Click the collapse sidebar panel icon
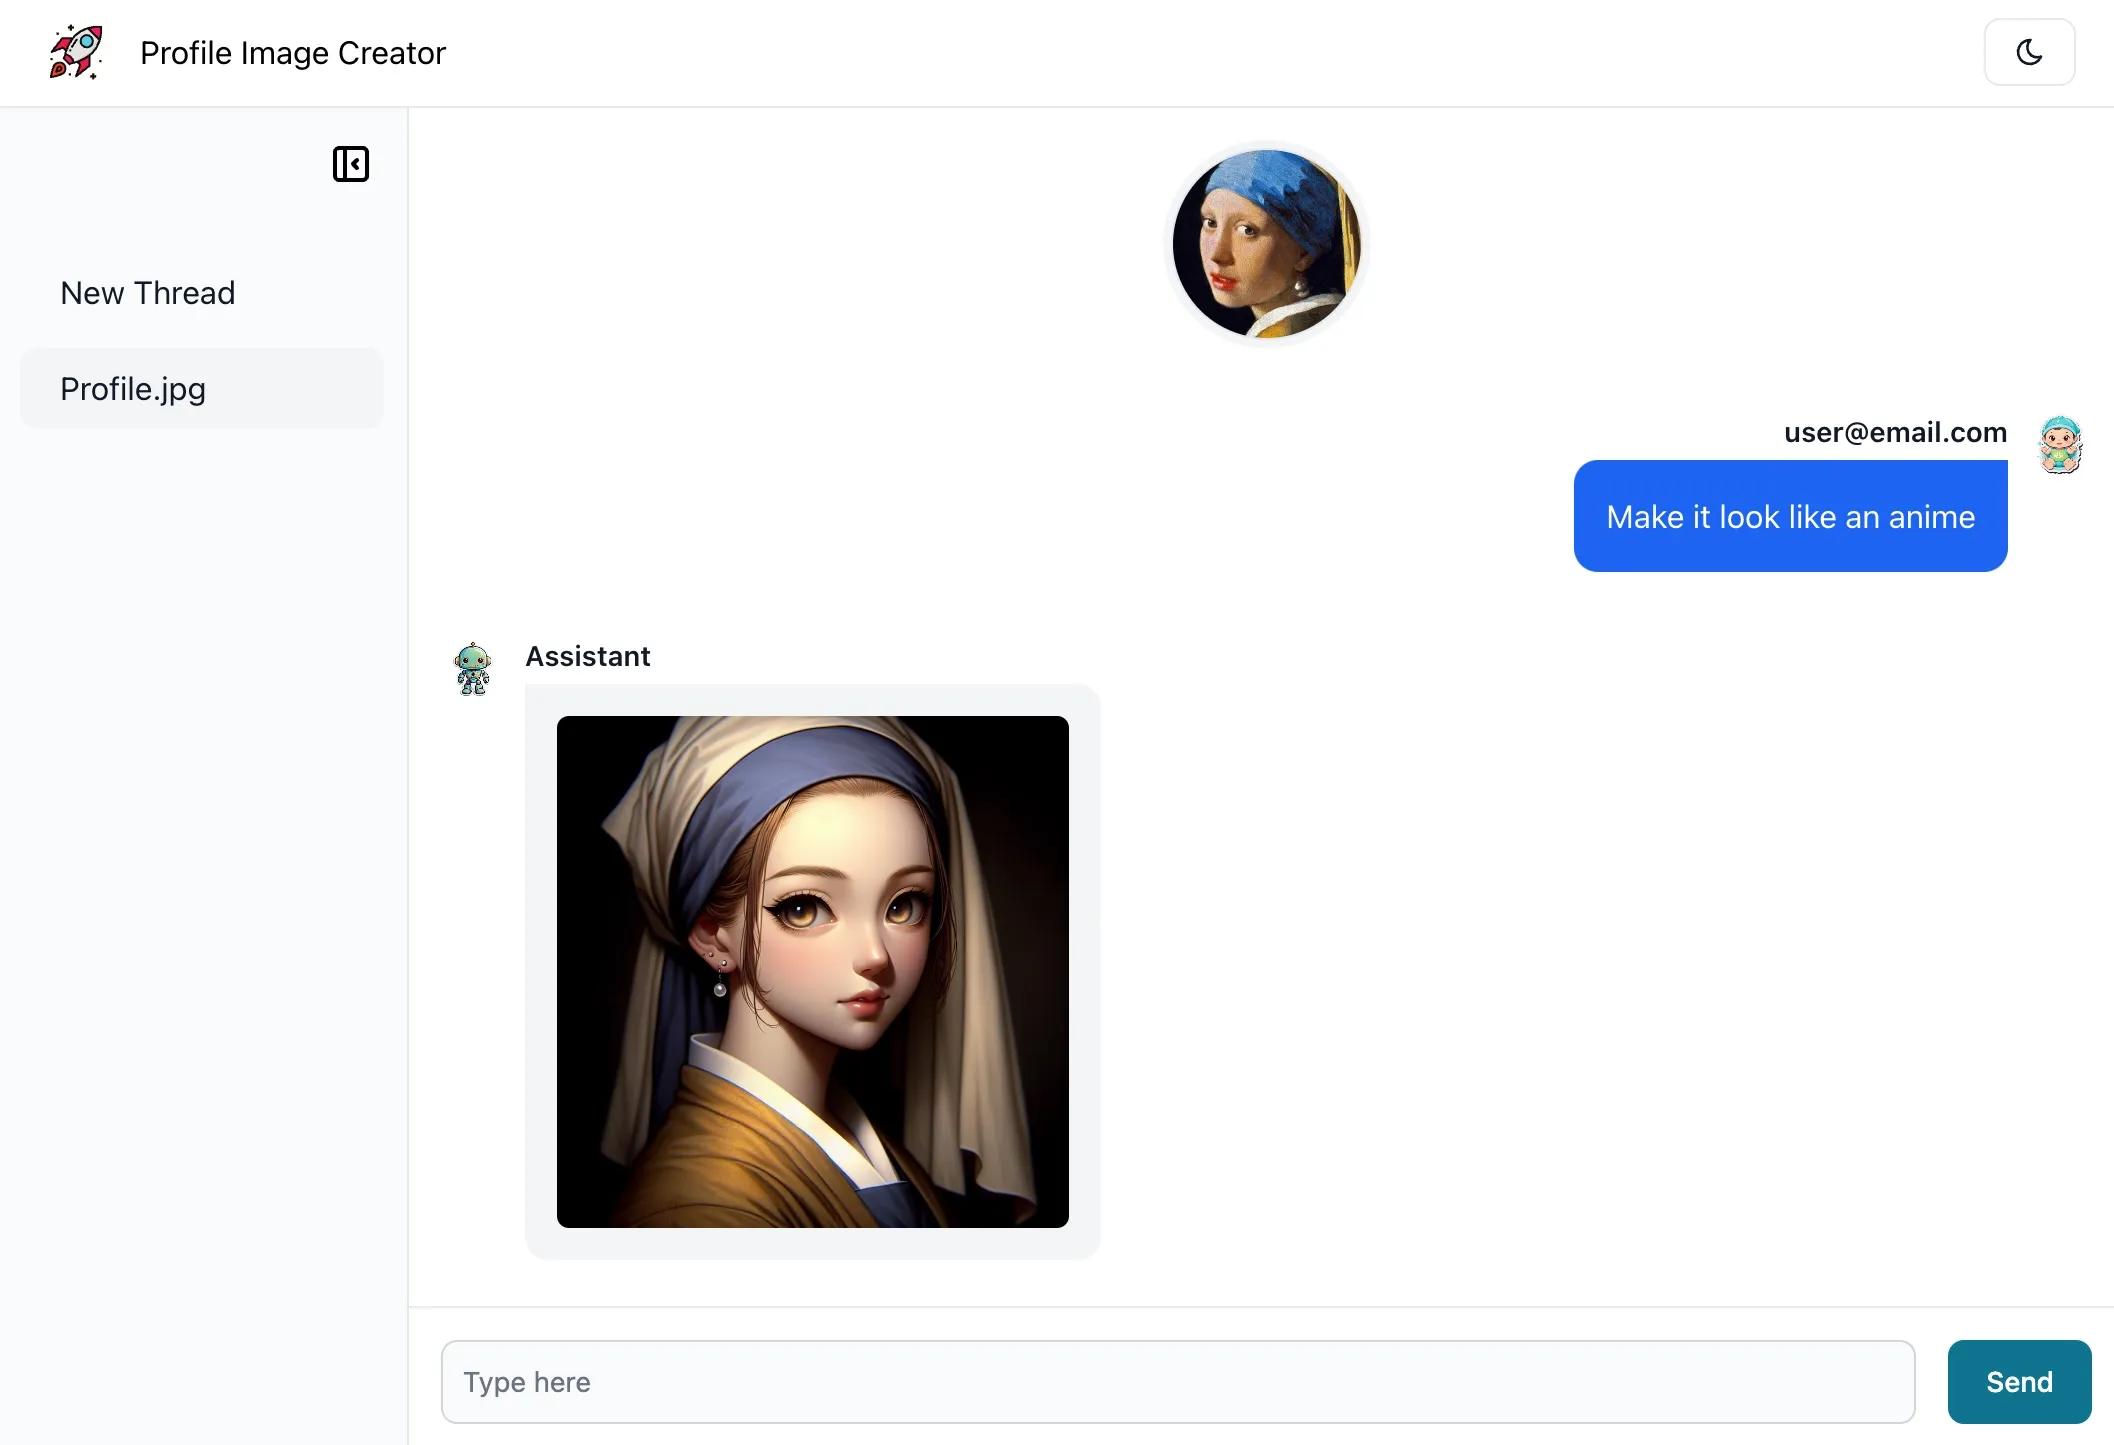 click(x=350, y=164)
